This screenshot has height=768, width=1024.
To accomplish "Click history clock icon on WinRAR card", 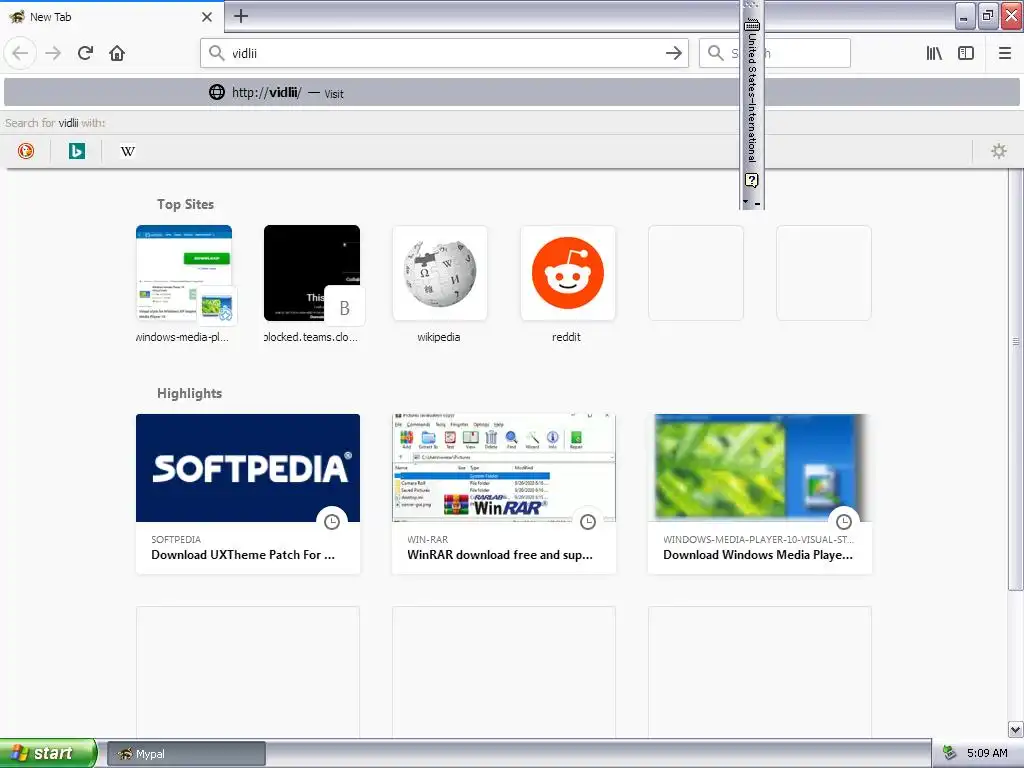I will click(x=588, y=522).
